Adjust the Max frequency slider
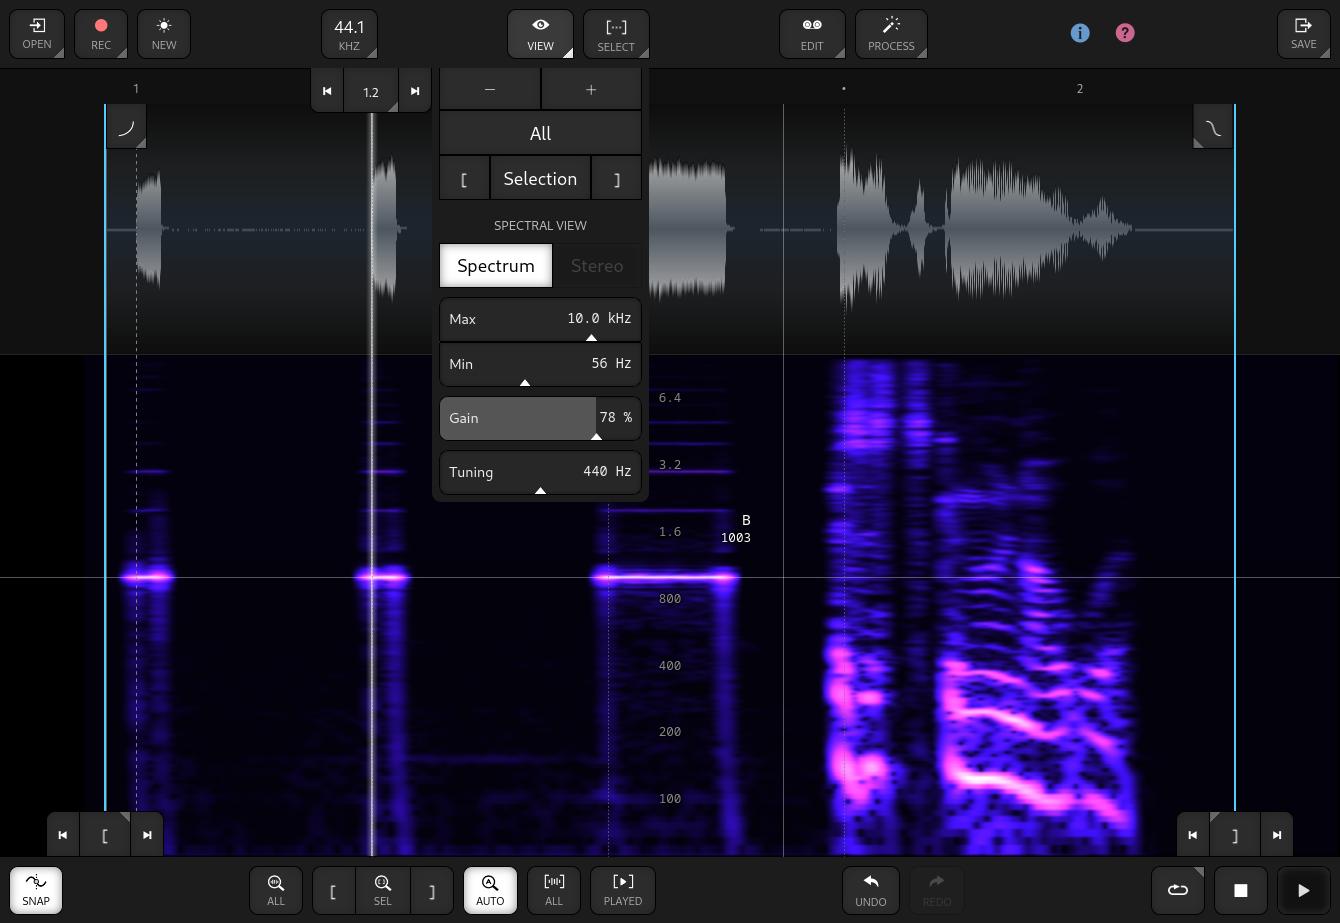Screen dimensions: 1340x923 pyautogui.click(x=540, y=319)
